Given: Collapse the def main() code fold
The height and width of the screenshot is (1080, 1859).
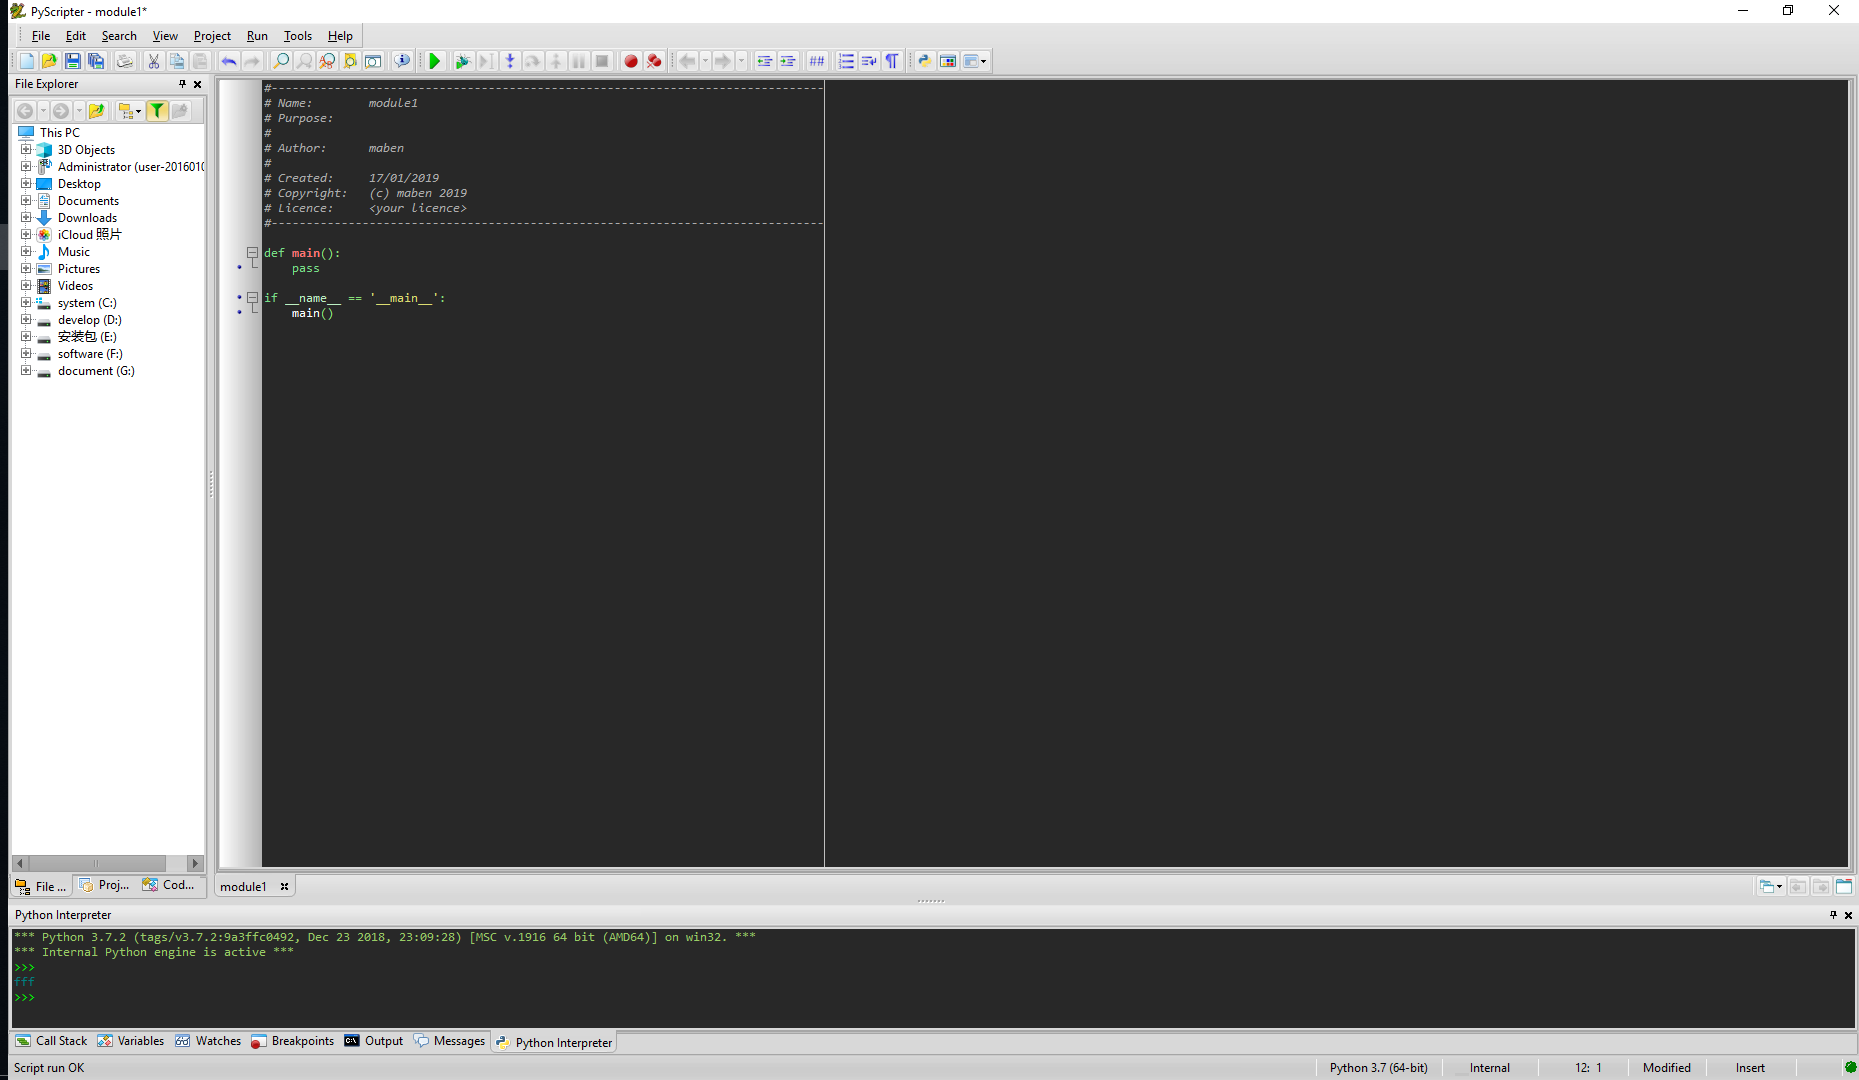Looking at the screenshot, I should 253,253.
